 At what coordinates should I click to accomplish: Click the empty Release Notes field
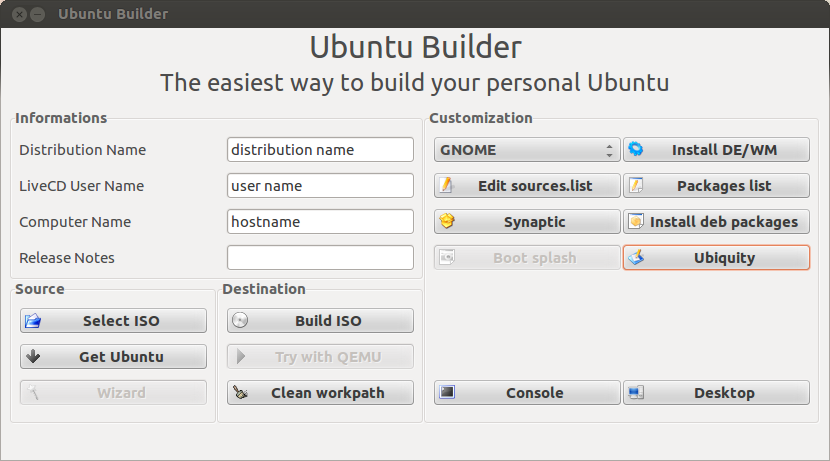coord(320,258)
